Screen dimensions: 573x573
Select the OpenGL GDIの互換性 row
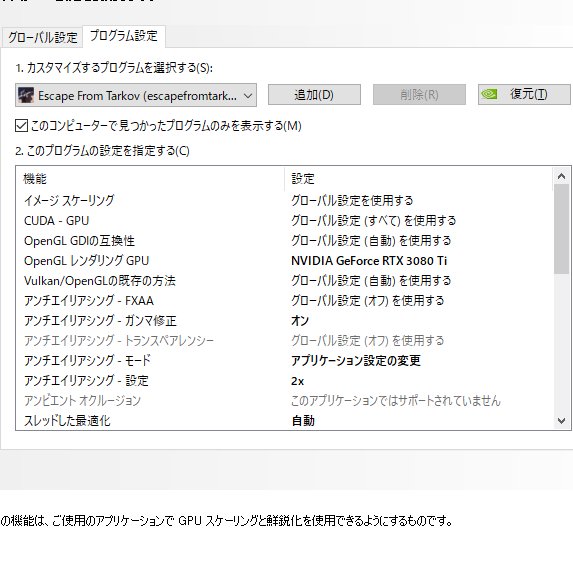(x=285, y=240)
